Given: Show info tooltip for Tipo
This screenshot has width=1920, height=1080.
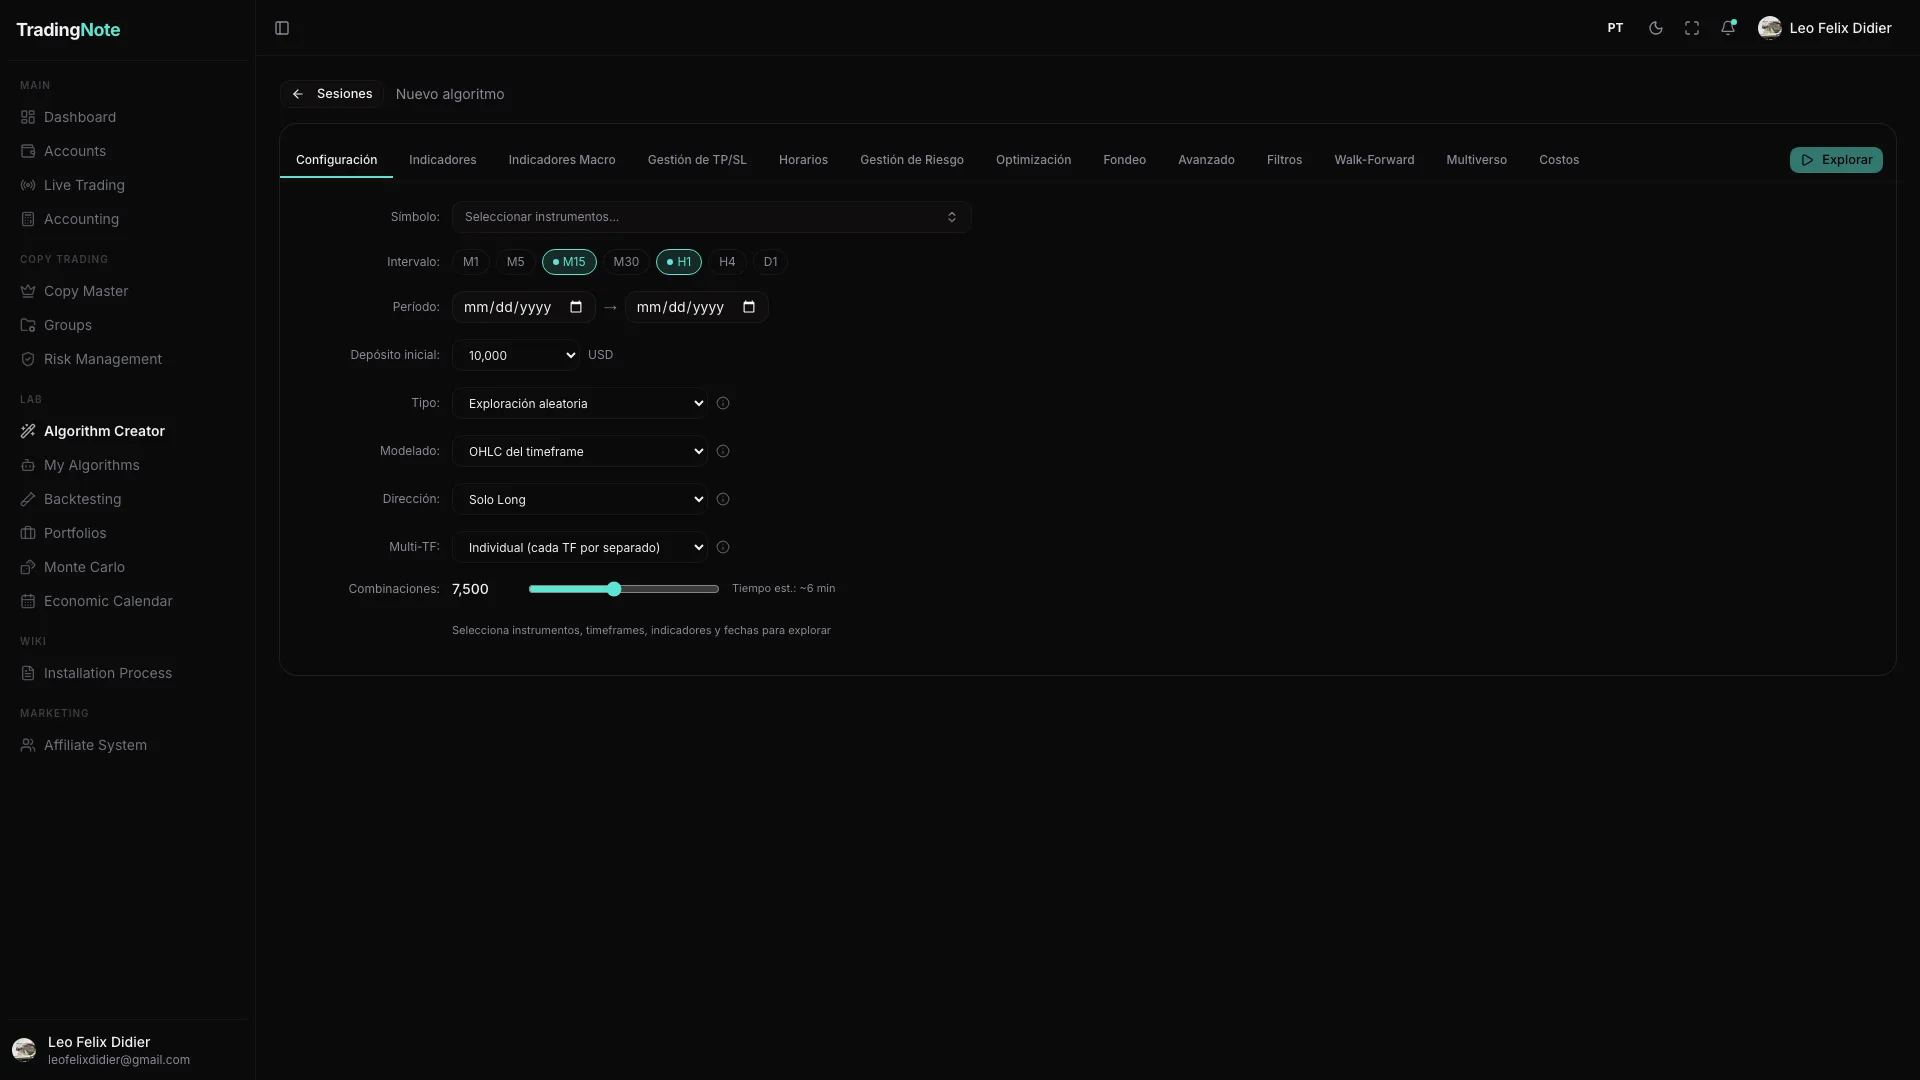Looking at the screenshot, I should [x=723, y=403].
